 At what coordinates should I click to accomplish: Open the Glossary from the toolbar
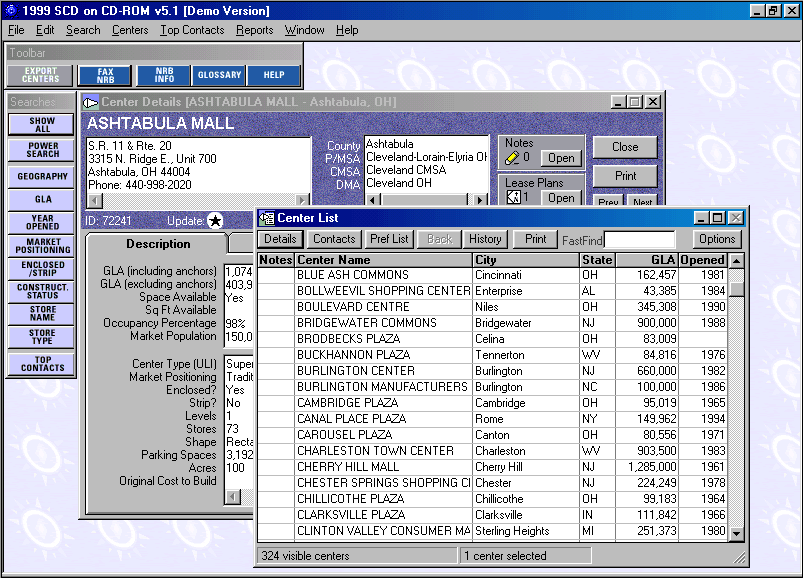click(x=219, y=75)
